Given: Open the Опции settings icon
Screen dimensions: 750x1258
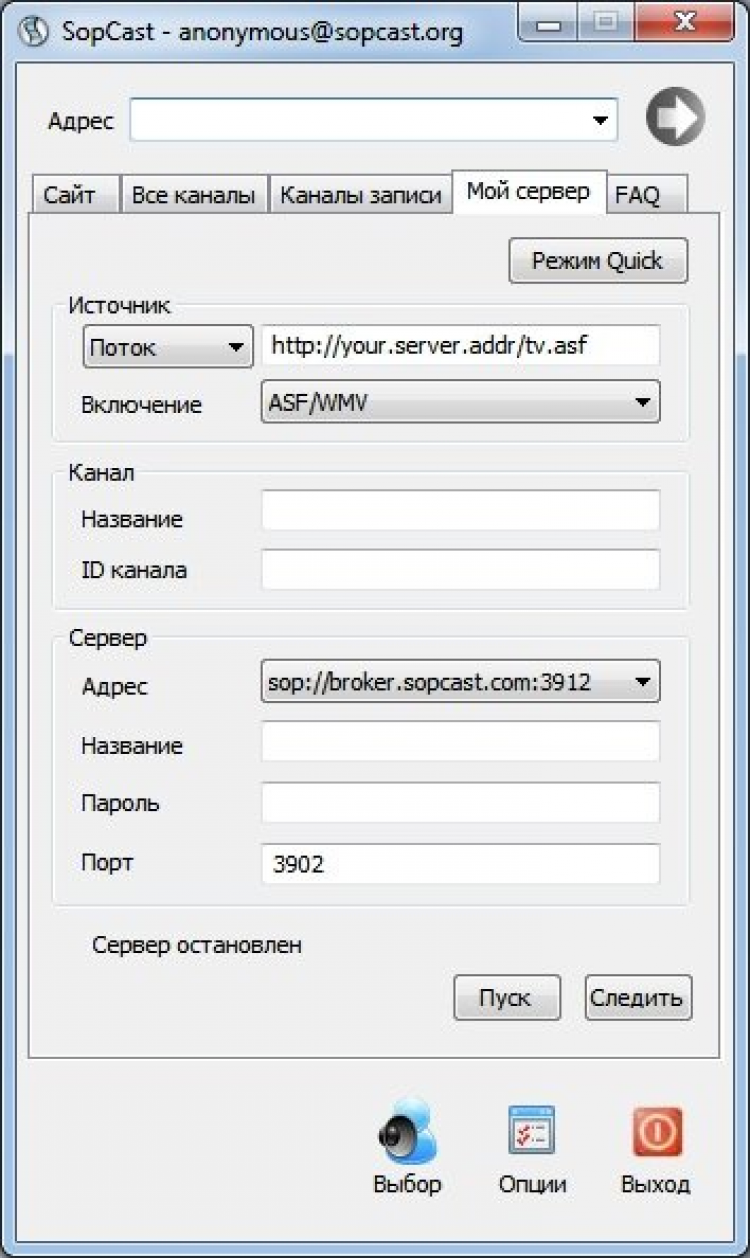Looking at the screenshot, I should (532, 1130).
